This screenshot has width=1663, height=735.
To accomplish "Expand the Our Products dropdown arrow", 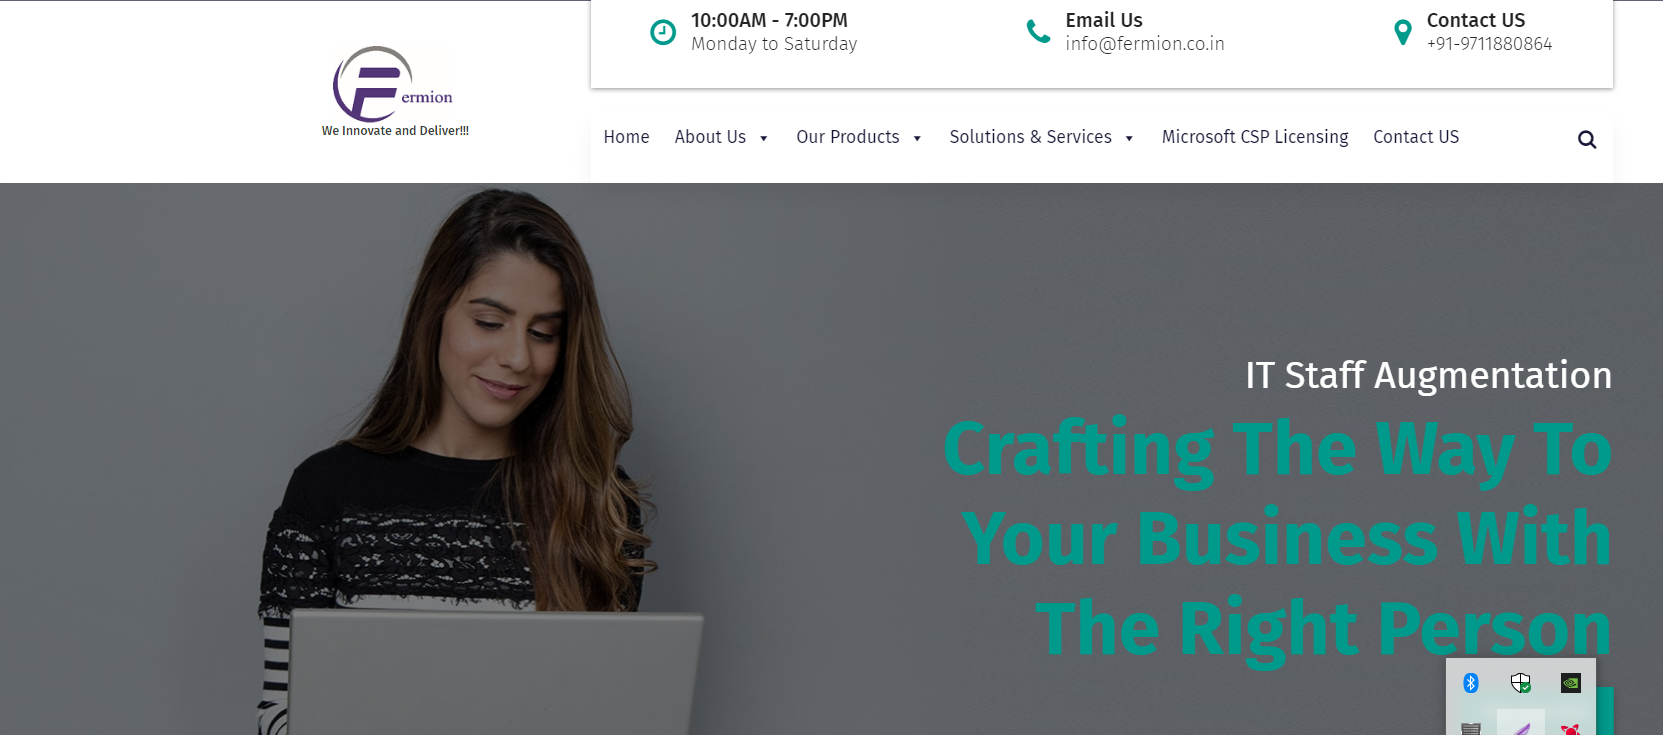I will coord(917,138).
